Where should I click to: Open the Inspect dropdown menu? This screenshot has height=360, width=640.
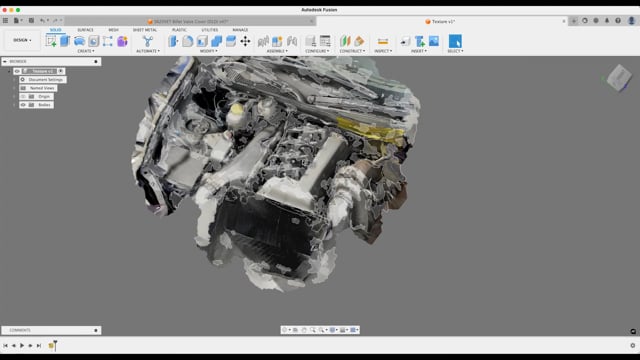(383, 51)
